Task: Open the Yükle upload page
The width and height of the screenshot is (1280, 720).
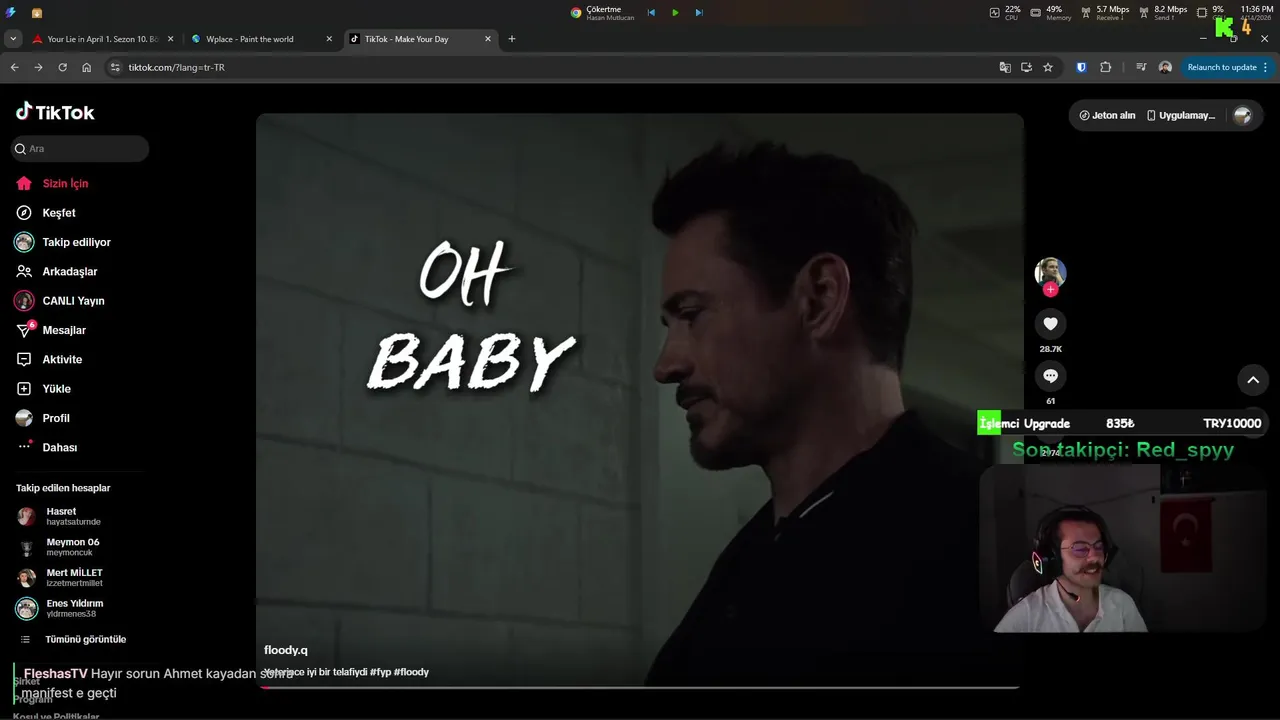Action: click(56, 389)
